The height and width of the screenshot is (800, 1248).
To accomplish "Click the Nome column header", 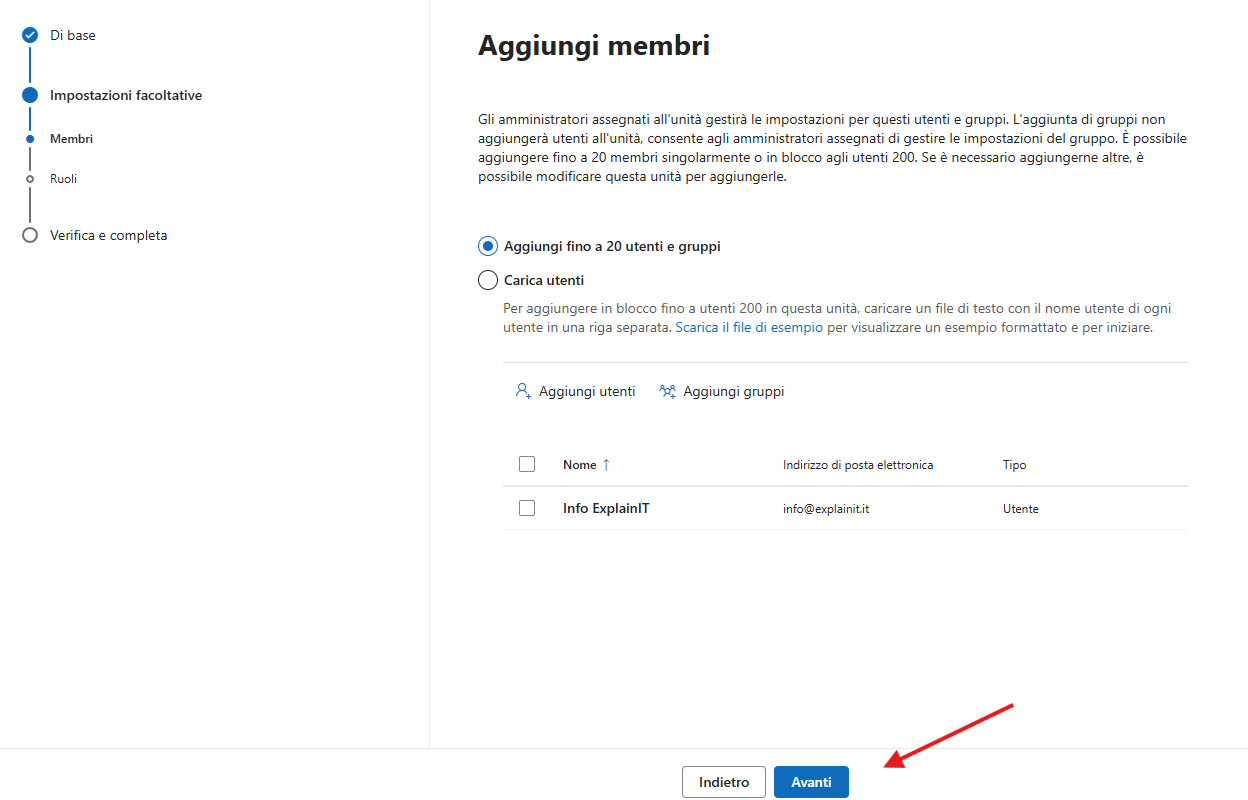I will (x=579, y=465).
